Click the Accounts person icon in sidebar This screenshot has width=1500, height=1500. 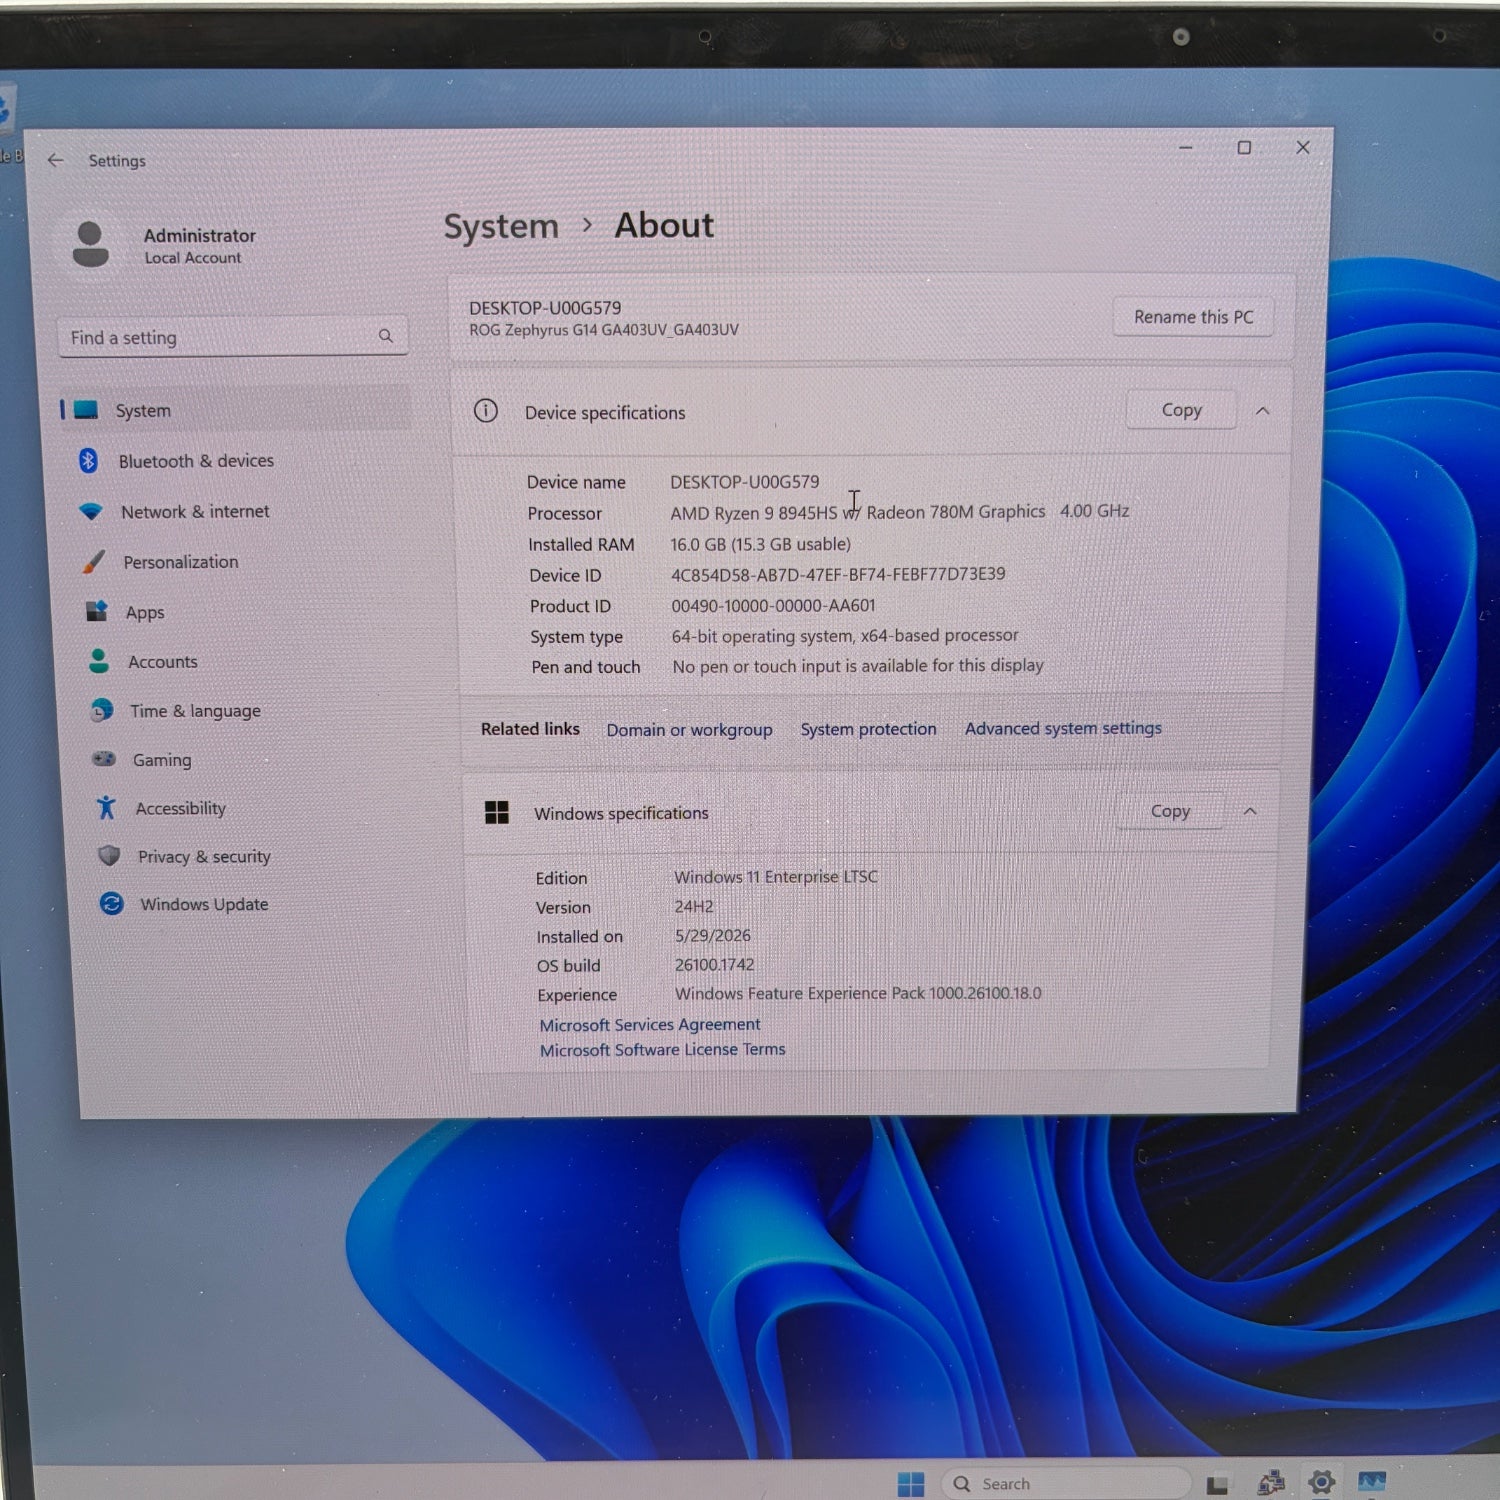(99, 661)
